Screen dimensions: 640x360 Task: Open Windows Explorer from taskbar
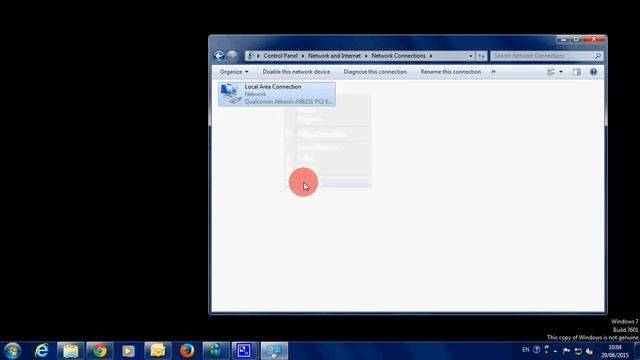71,351
